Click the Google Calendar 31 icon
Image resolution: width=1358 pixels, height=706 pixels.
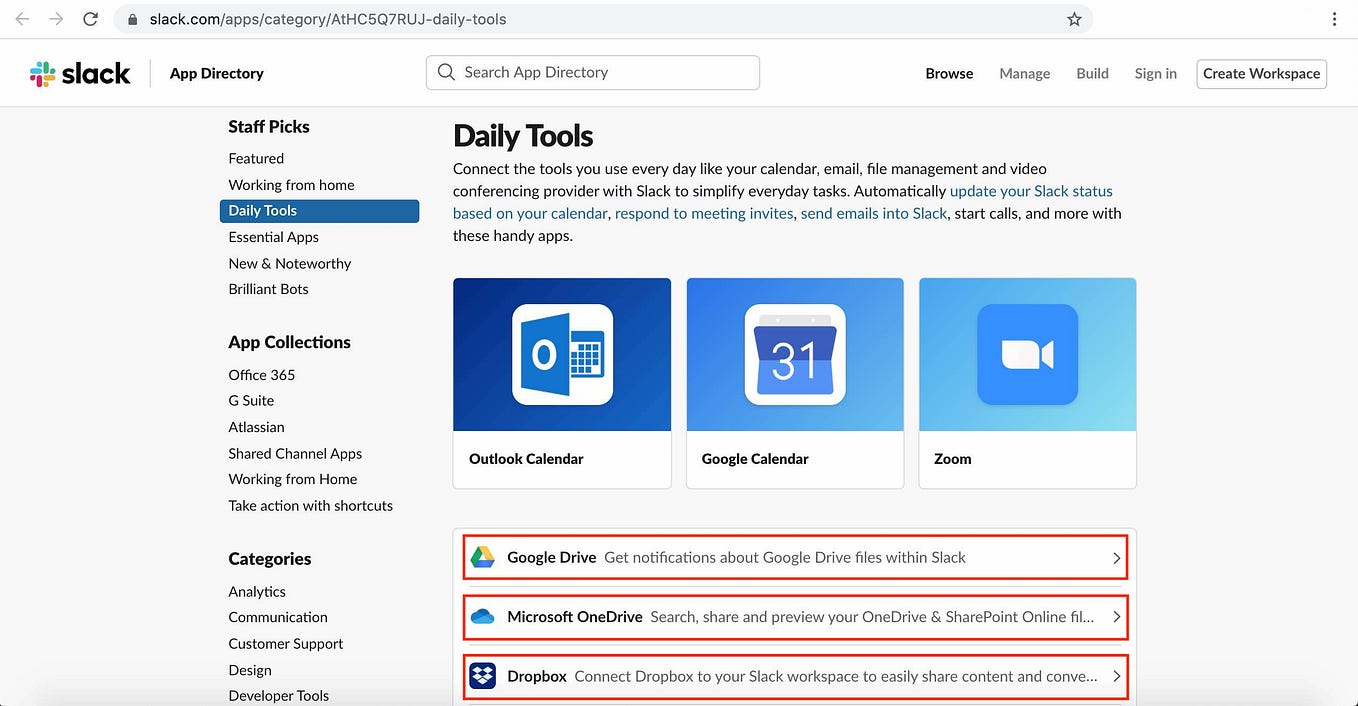point(794,354)
